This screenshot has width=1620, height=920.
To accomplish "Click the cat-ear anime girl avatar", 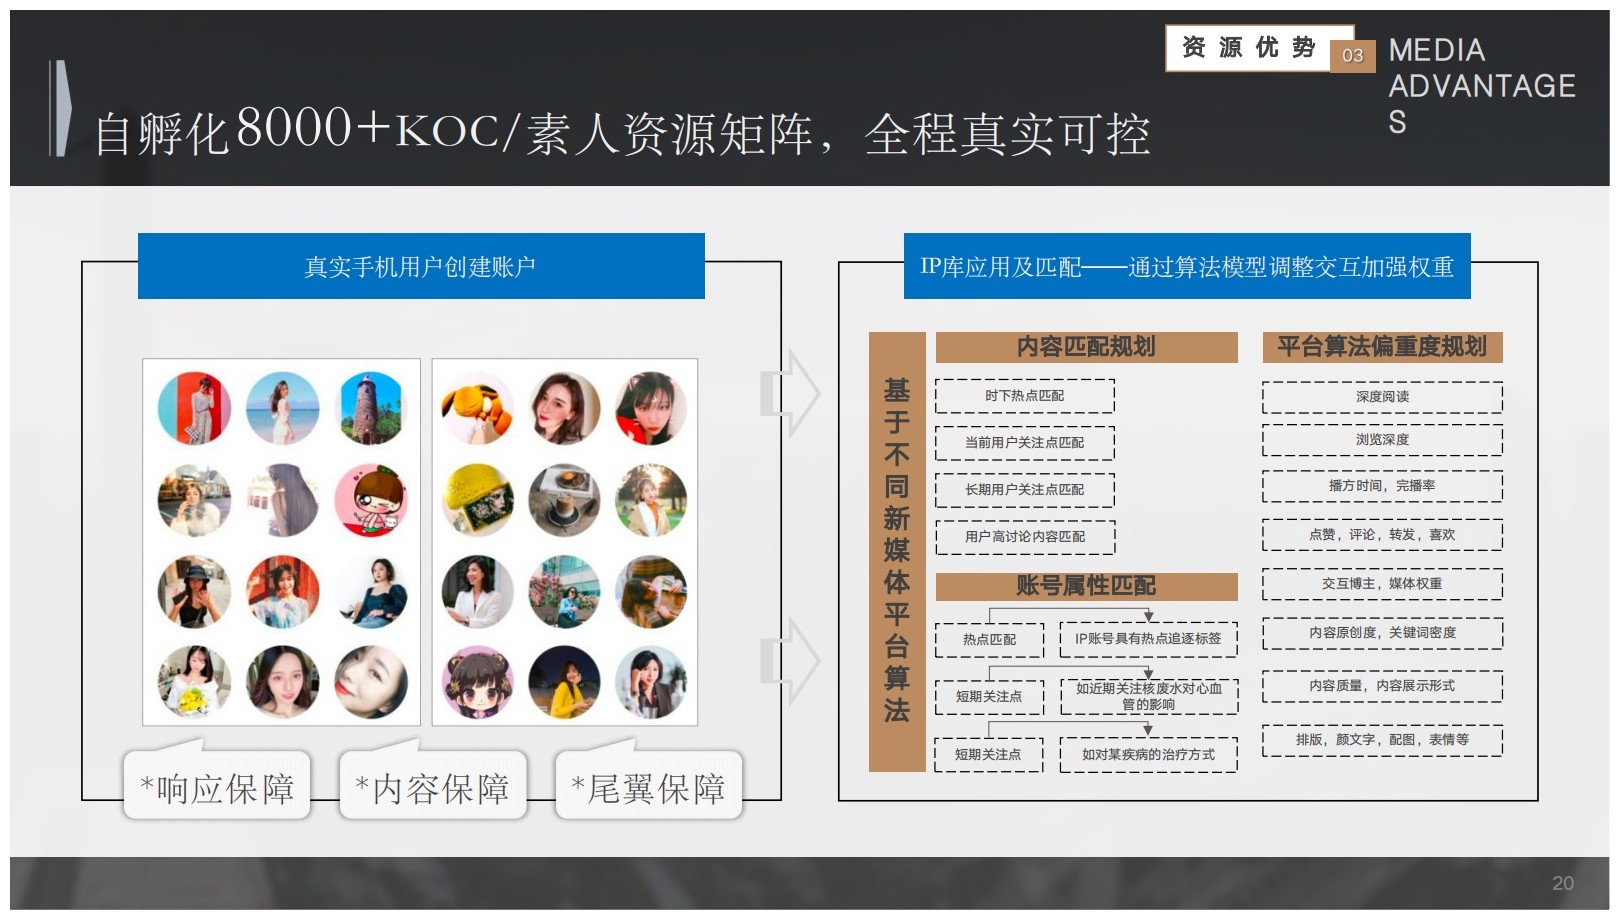I will click(477, 683).
